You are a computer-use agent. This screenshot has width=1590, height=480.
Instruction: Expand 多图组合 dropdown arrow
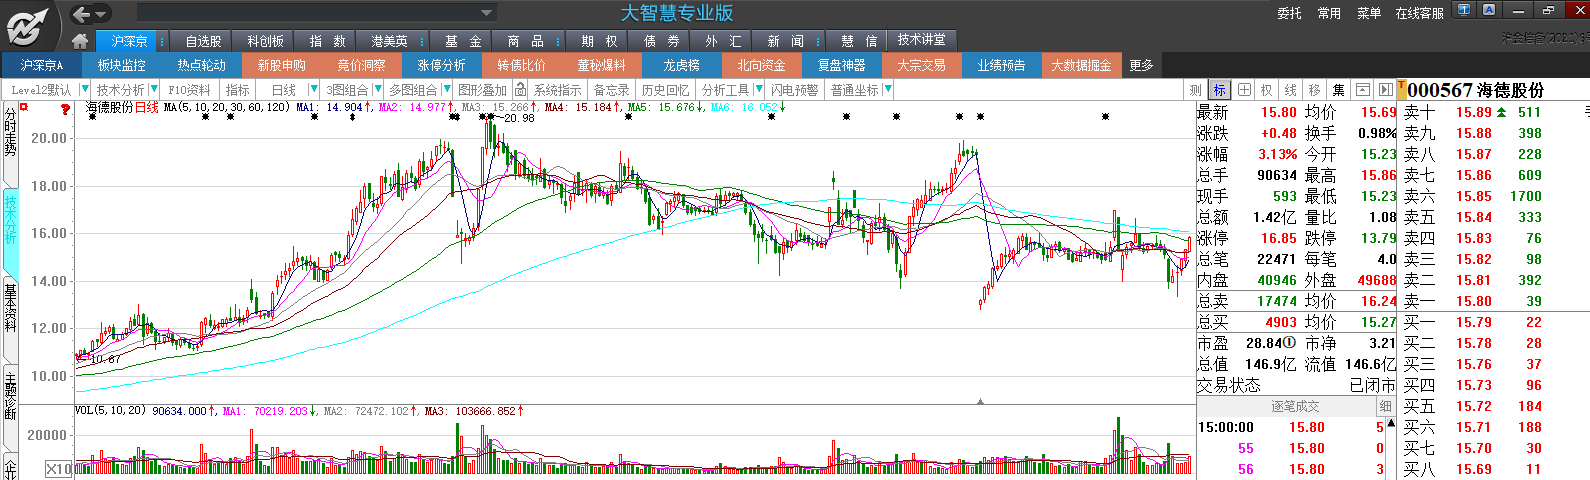point(446,90)
